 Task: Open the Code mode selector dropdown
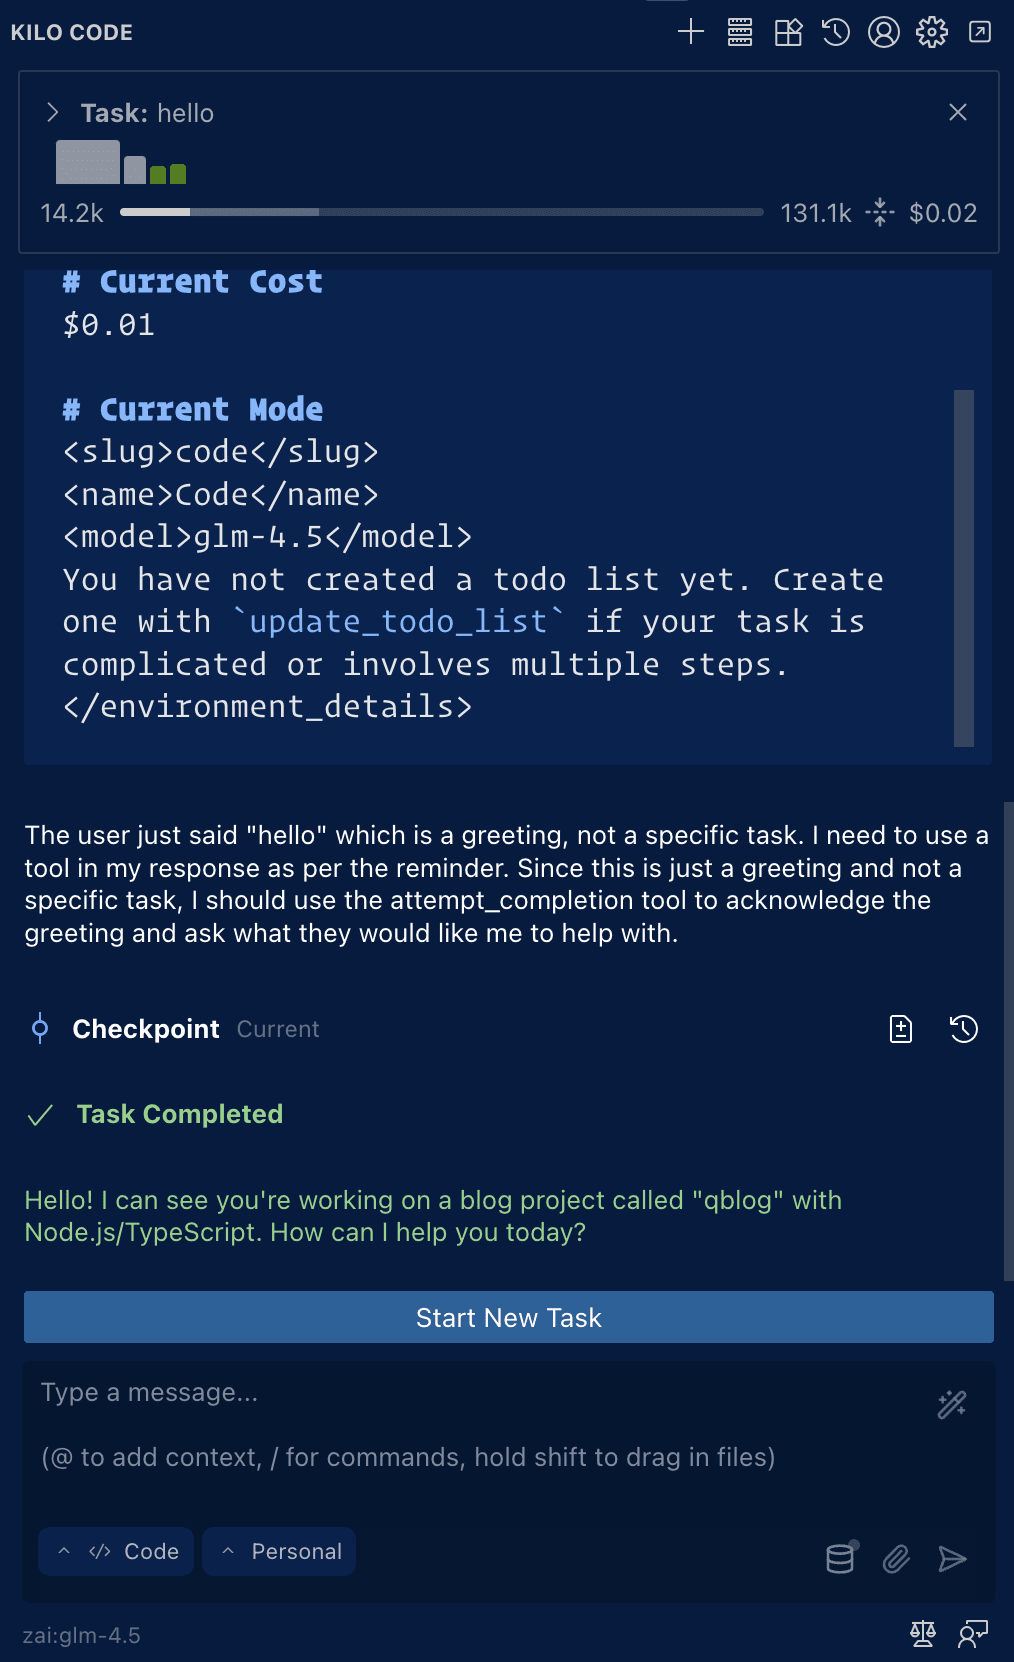pyautogui.click(x=116, y=1551)
